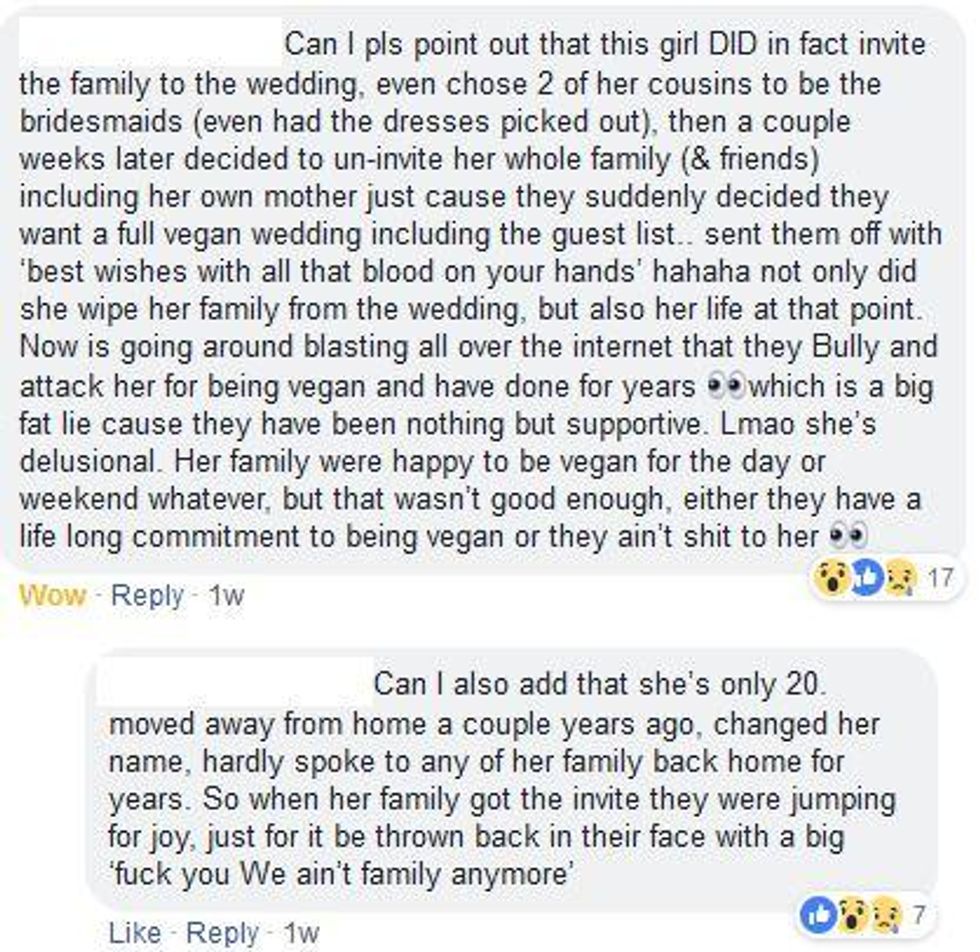Click the thumbs-up icon beside the 17 count
The image size is (980, 952).
pyautogui.click(x=868, y=578)
